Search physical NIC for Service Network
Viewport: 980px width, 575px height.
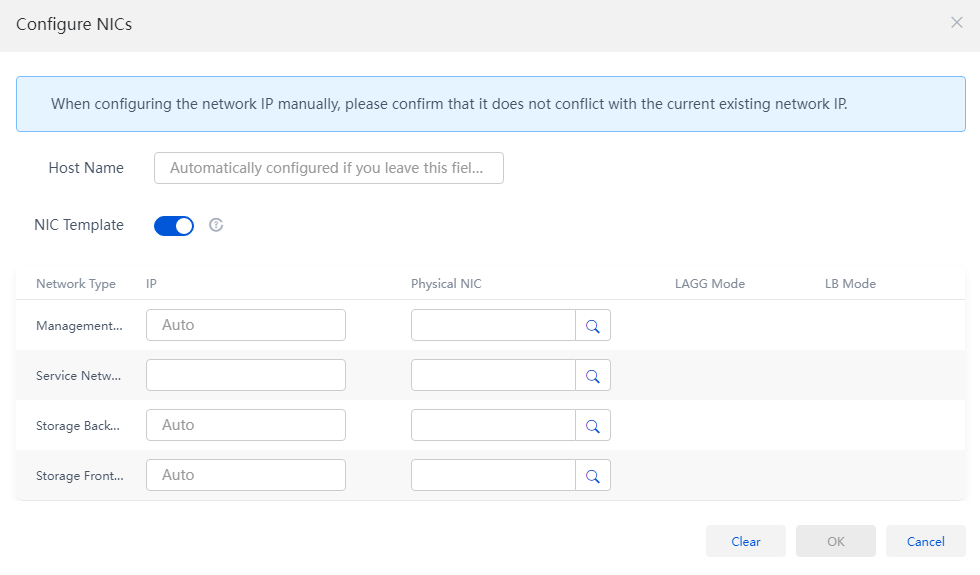click(592, 375)
